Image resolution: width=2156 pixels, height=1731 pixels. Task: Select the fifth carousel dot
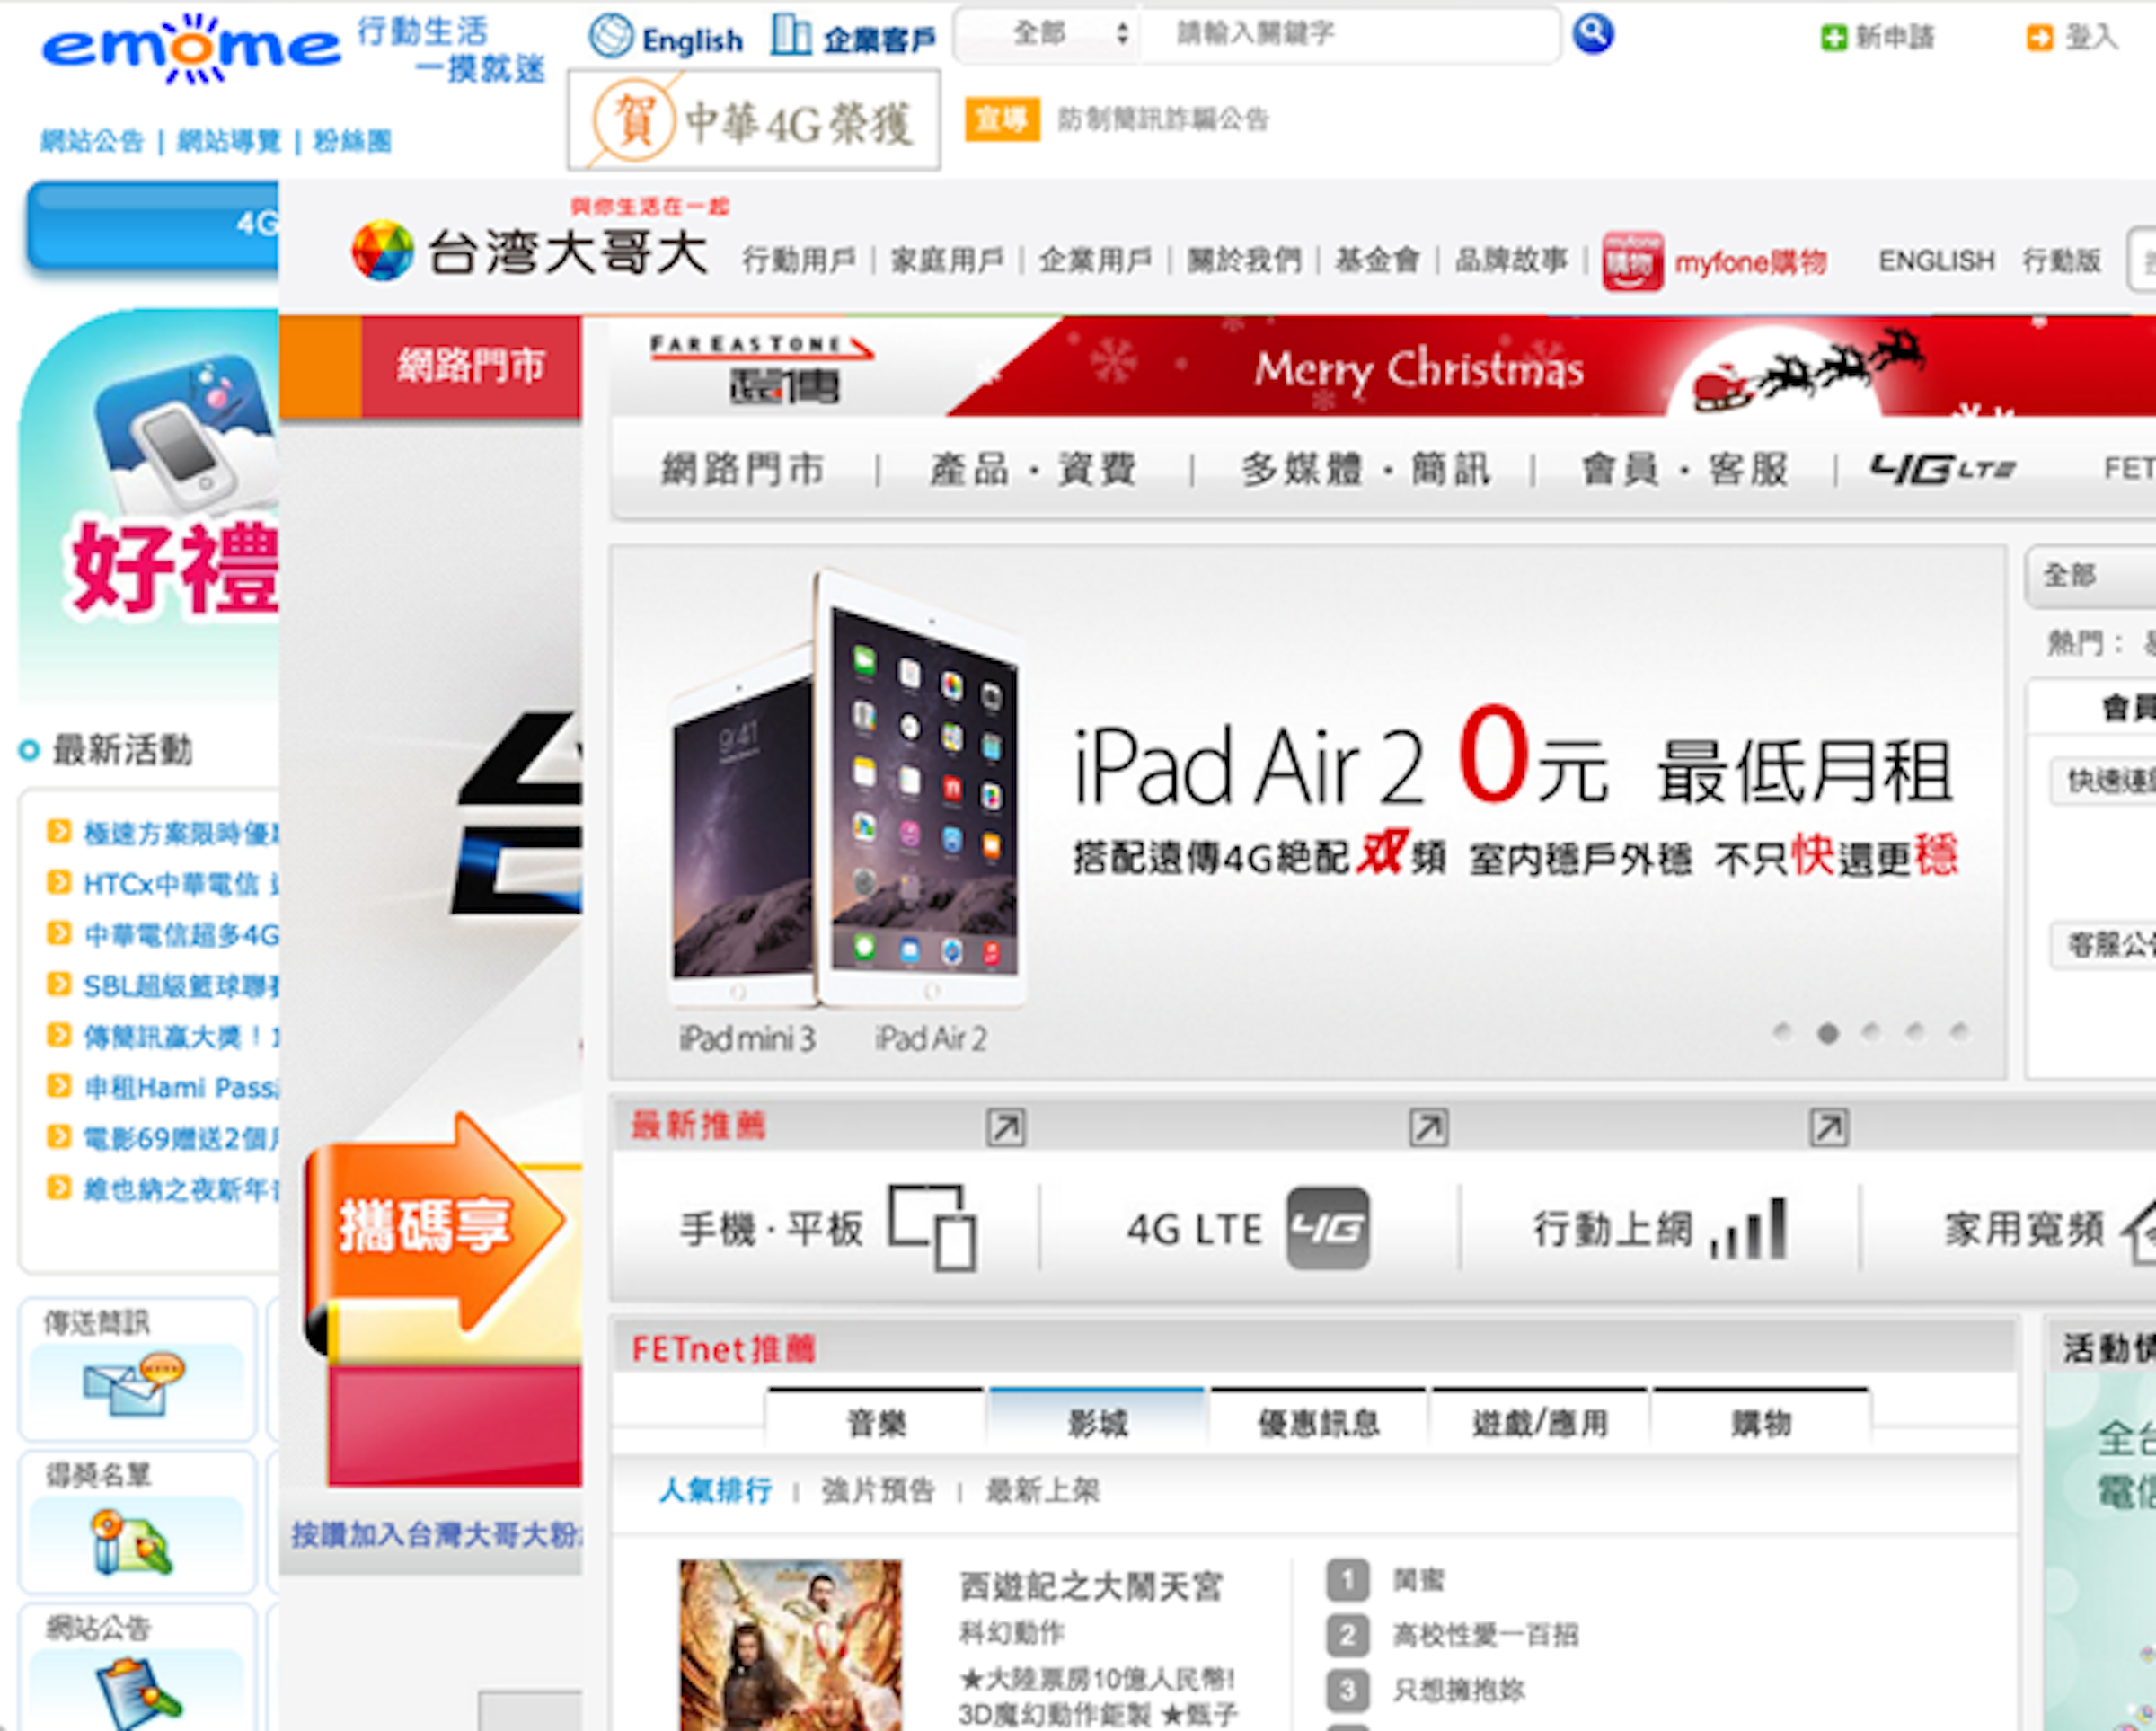coord(1958,1031)
